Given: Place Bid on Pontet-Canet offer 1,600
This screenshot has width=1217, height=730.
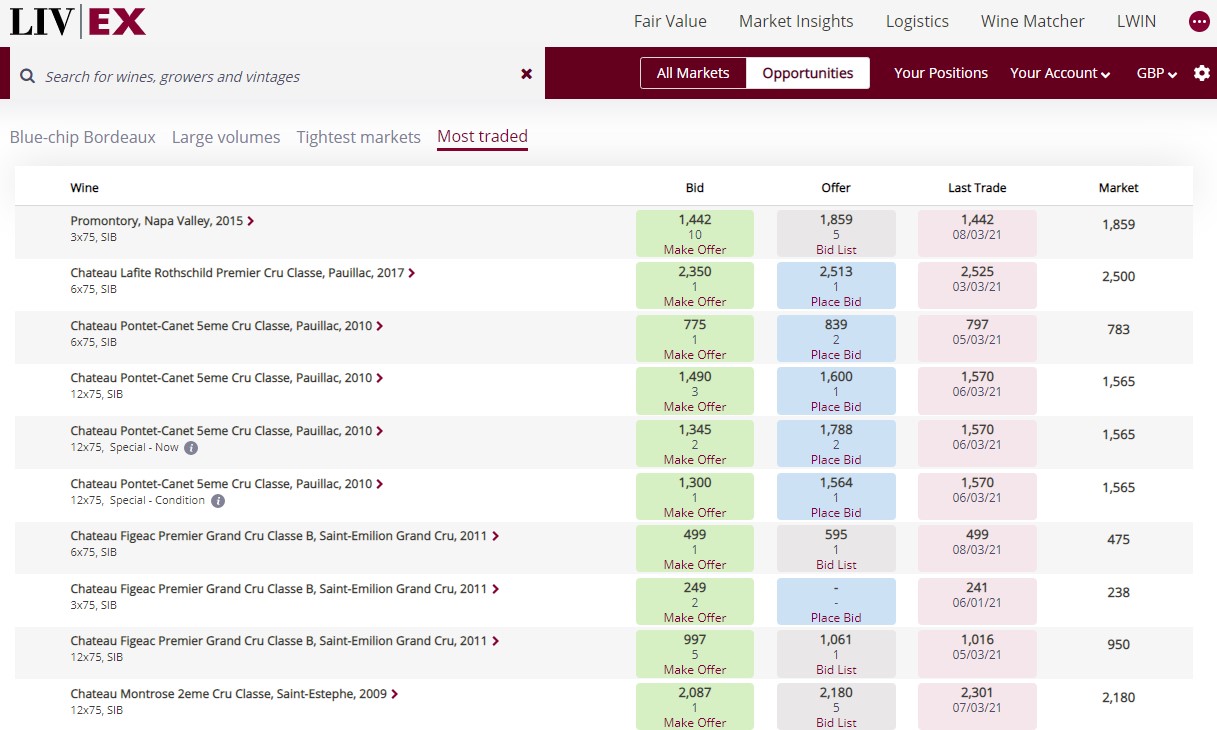Looking at the screenshot, I should click(836, 406).
